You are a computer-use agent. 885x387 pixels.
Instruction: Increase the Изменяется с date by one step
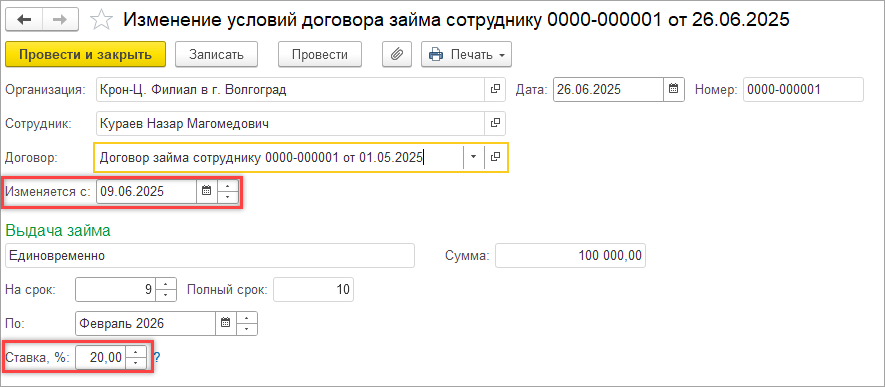point(227,186)
